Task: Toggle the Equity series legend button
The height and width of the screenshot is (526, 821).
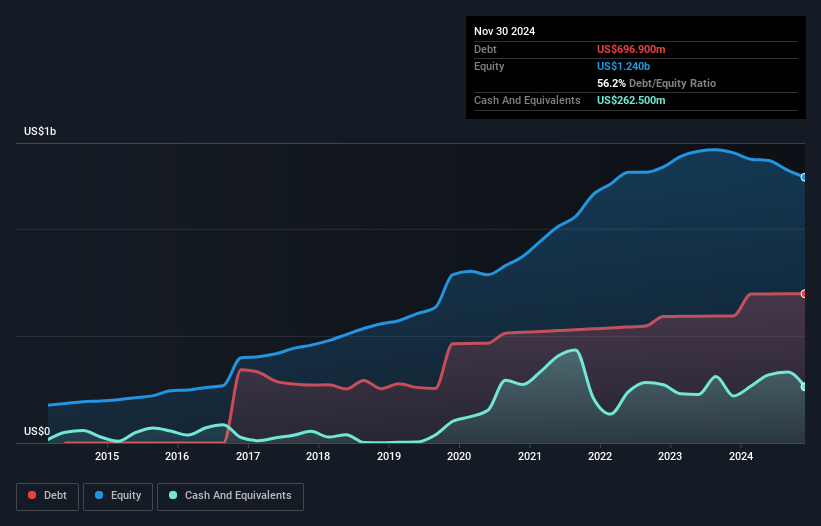Action: point(118,496)
